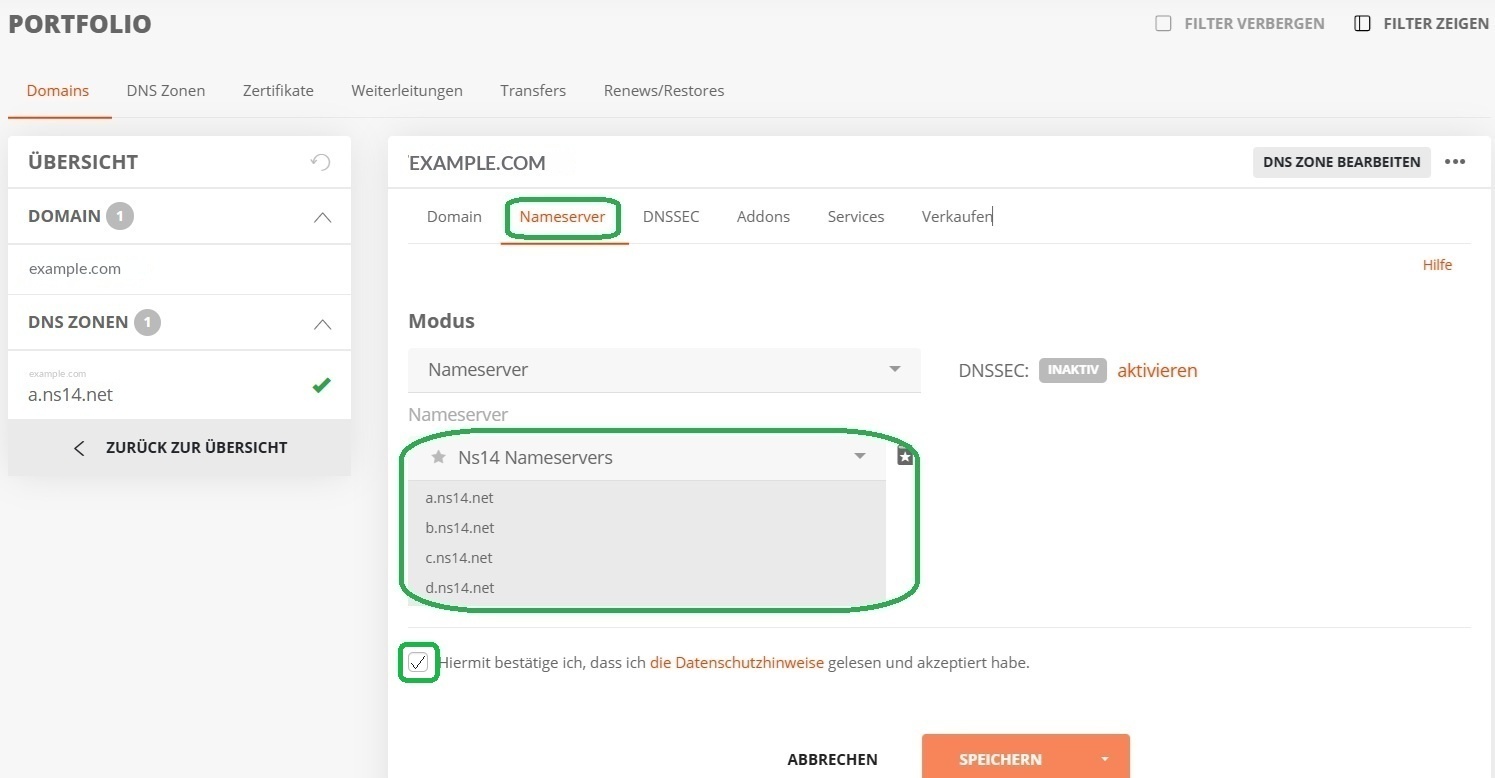
Task: Click the reset arrow icon beside ÜBERSICHT
Action: click(x=320, y=162)
